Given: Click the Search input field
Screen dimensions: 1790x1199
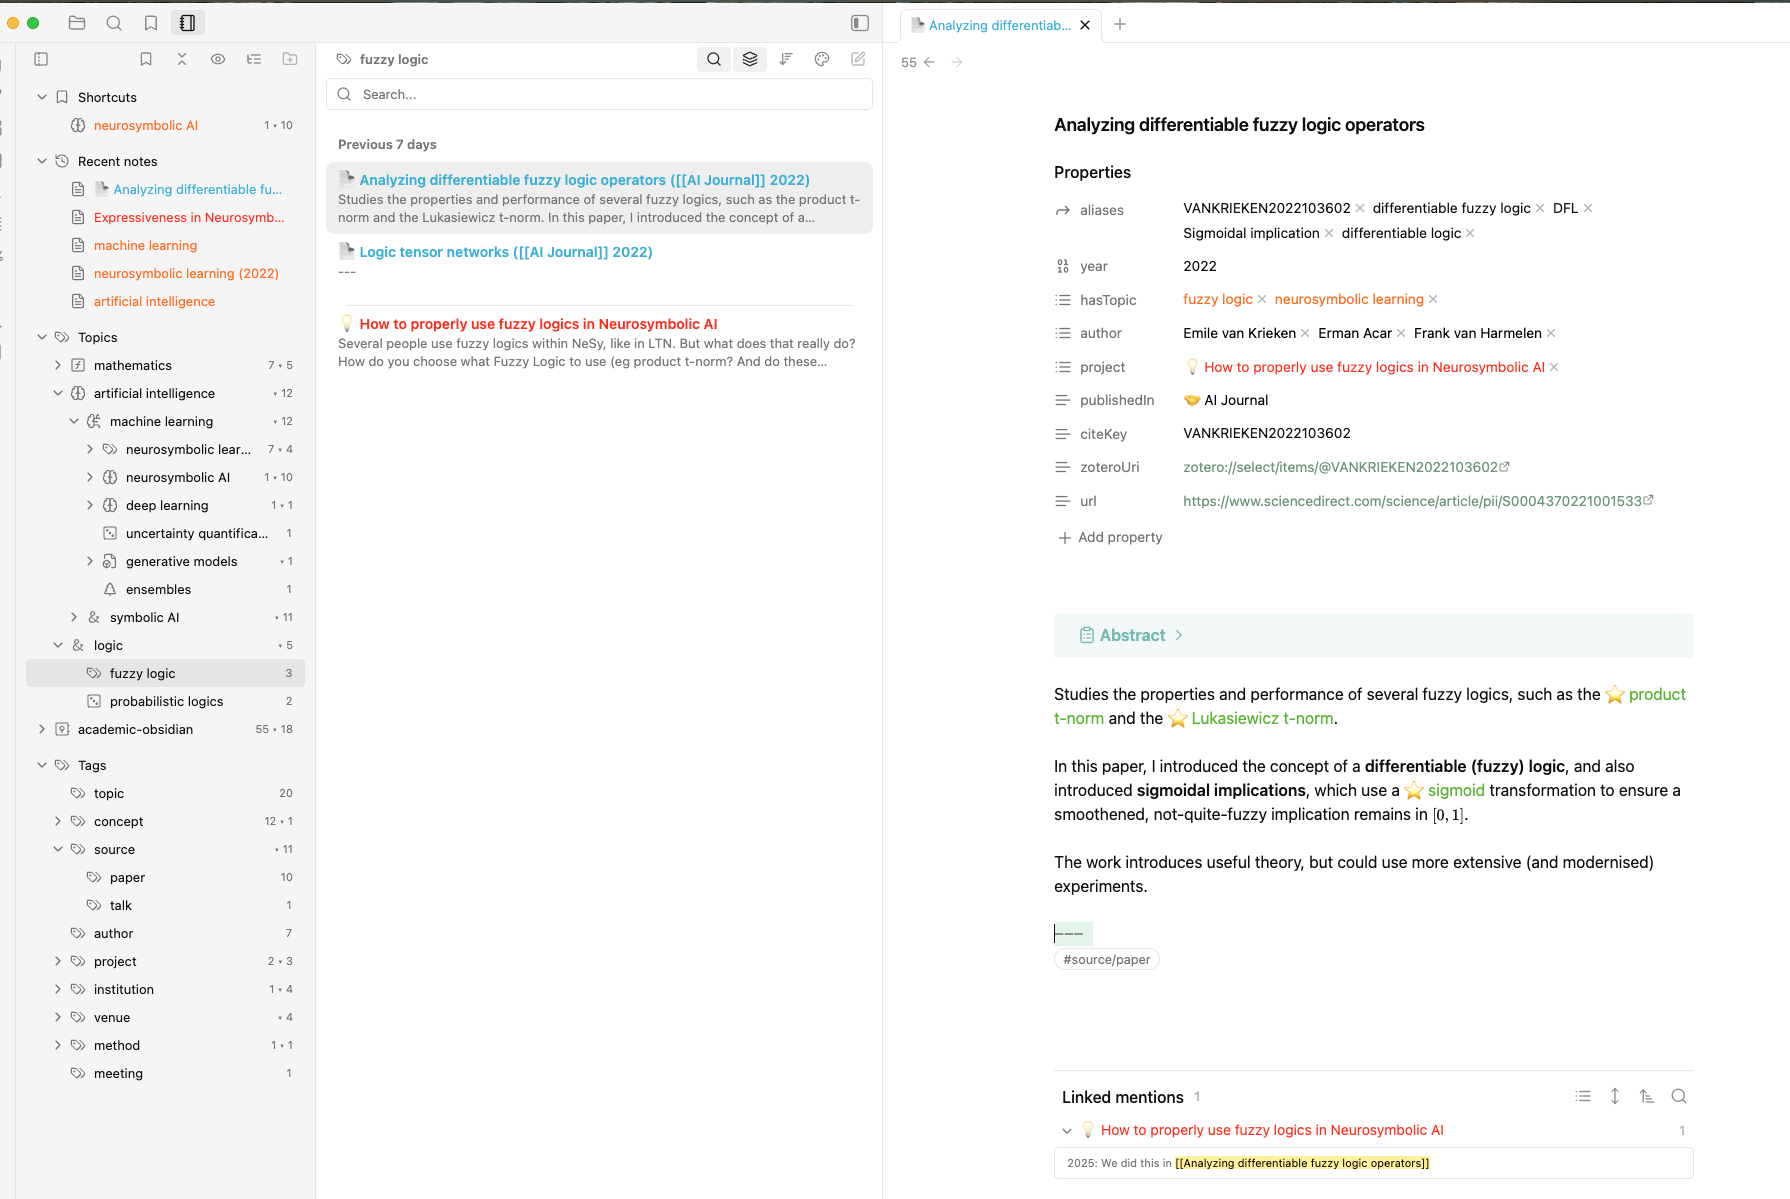Looking at the screenshot, I should point(600,95).
